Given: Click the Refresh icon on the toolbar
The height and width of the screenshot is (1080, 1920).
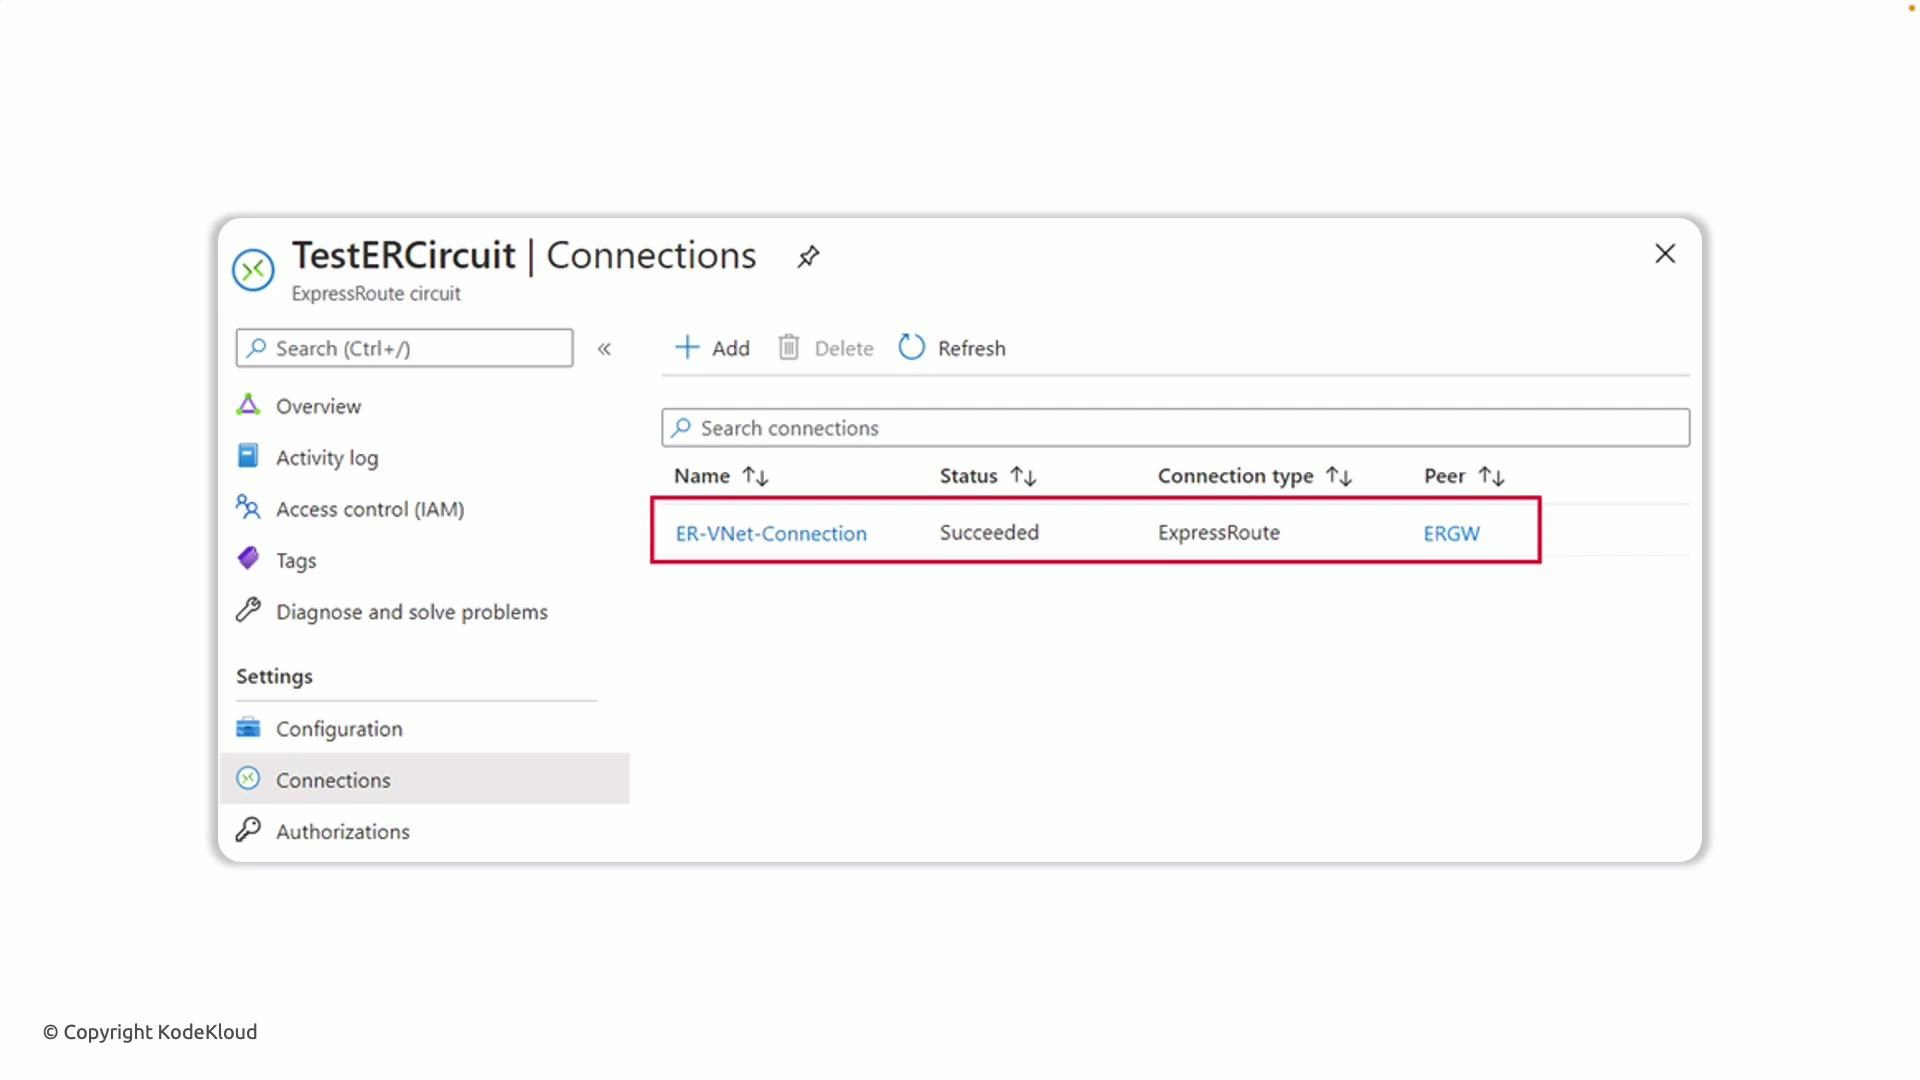Looking at the screenshot, I should click(x=911, y=347).
